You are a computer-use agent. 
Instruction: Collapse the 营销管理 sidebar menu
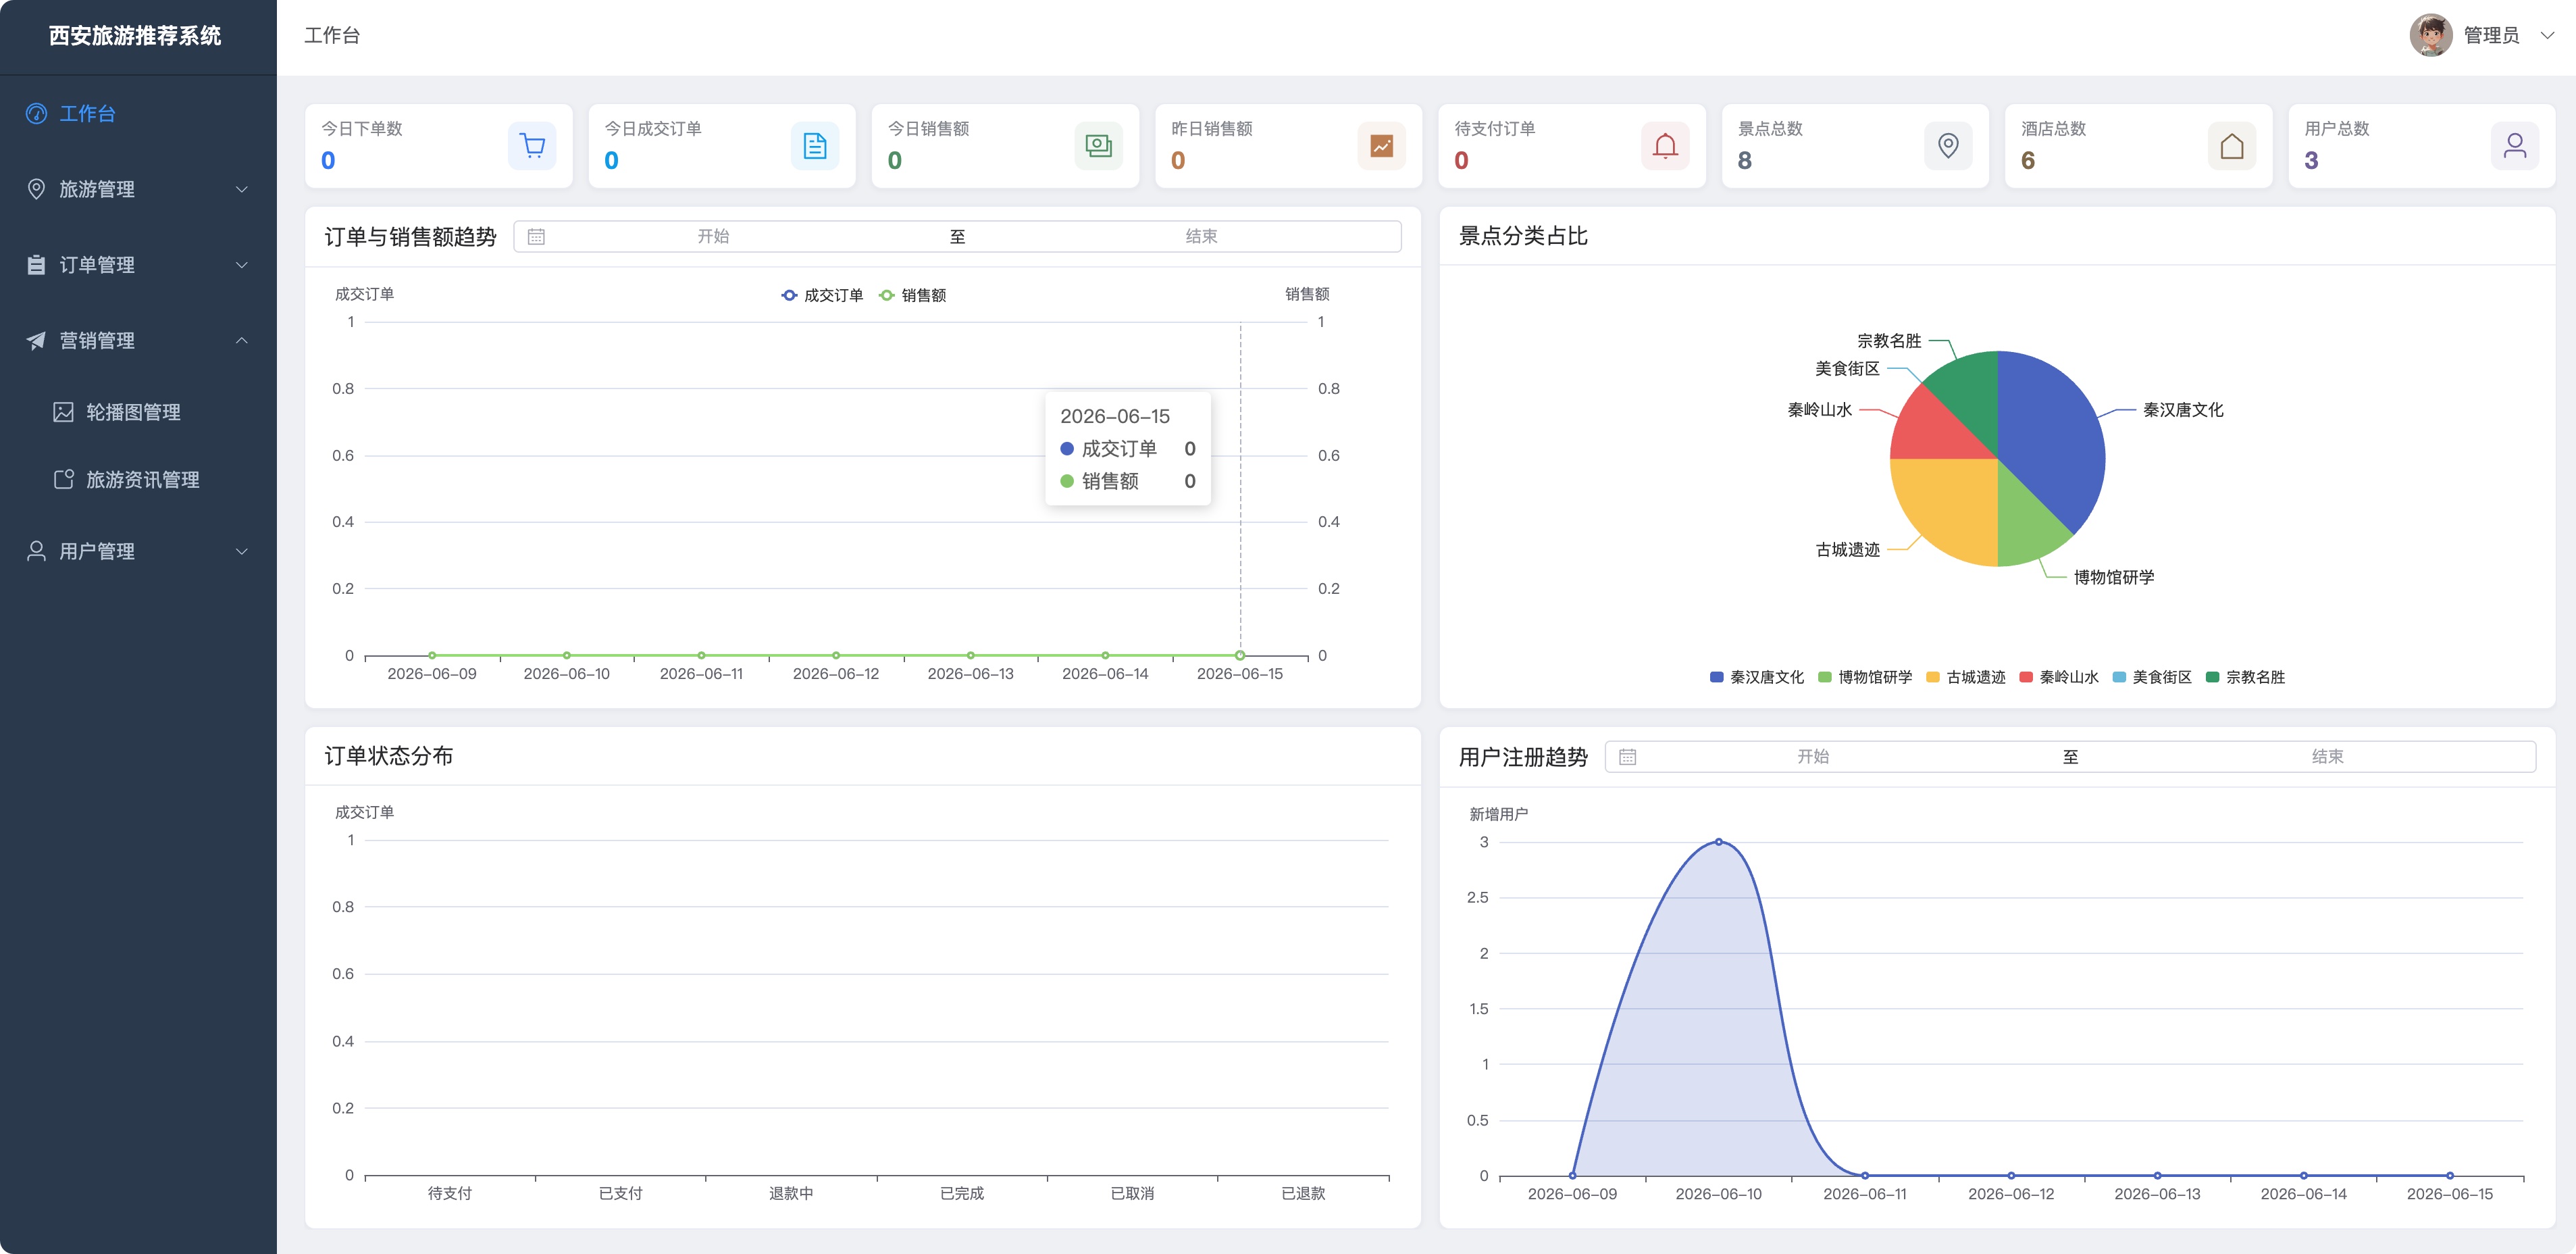pyautogui.click(x=138, y=340)
